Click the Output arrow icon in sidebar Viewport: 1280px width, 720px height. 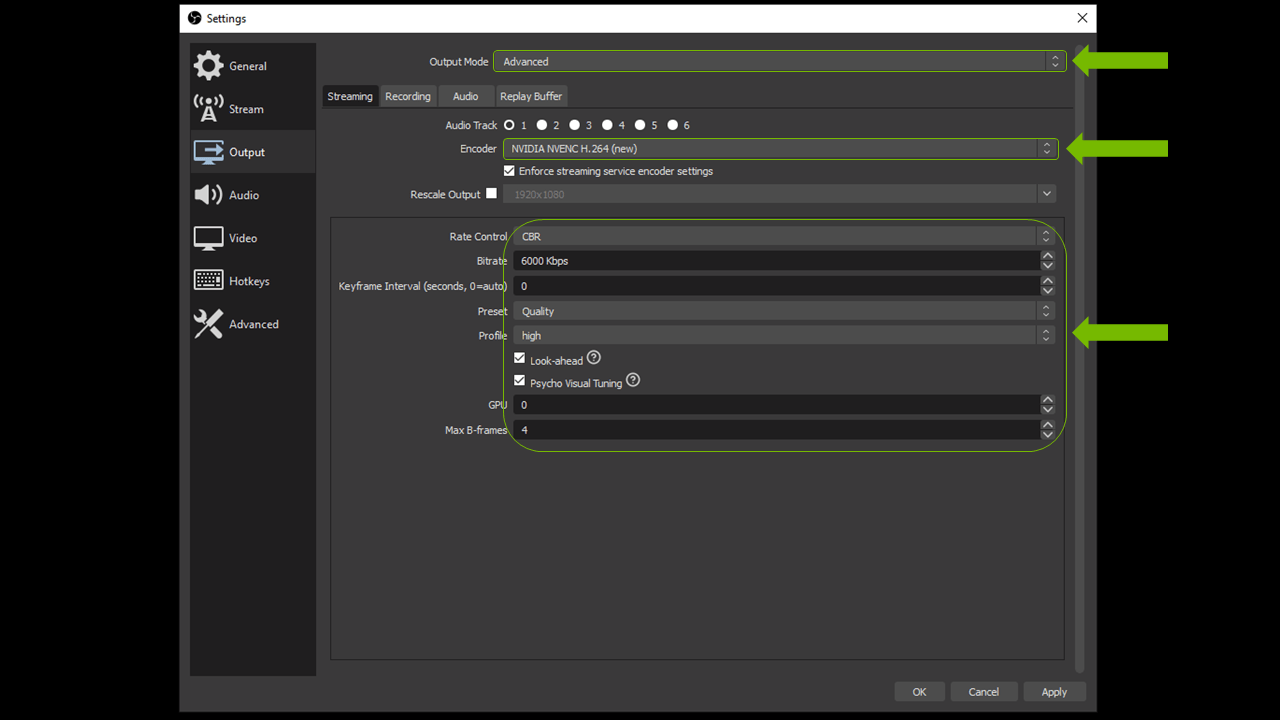click(208, 151)
